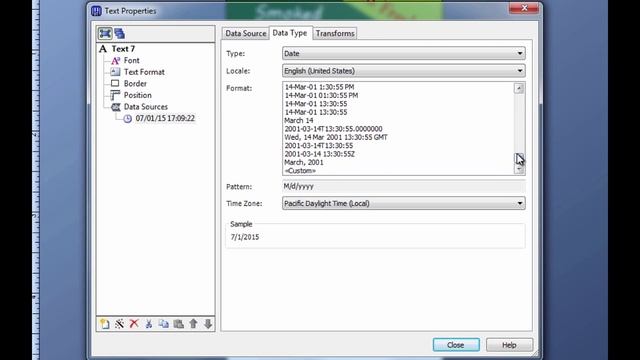Image resolution: width=640 pixels, height=360 pixels.
Task: Select the March 14 format
Action: [x=299, y=120]
